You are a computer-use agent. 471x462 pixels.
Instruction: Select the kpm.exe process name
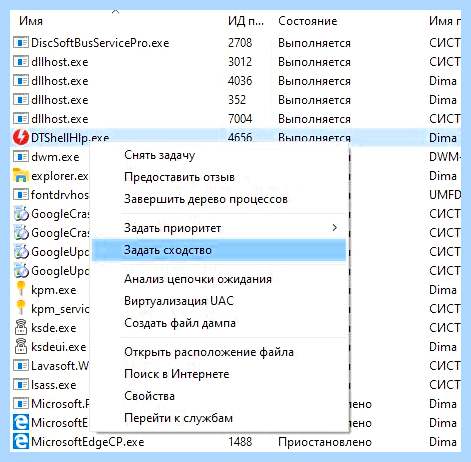click(54, 290)
